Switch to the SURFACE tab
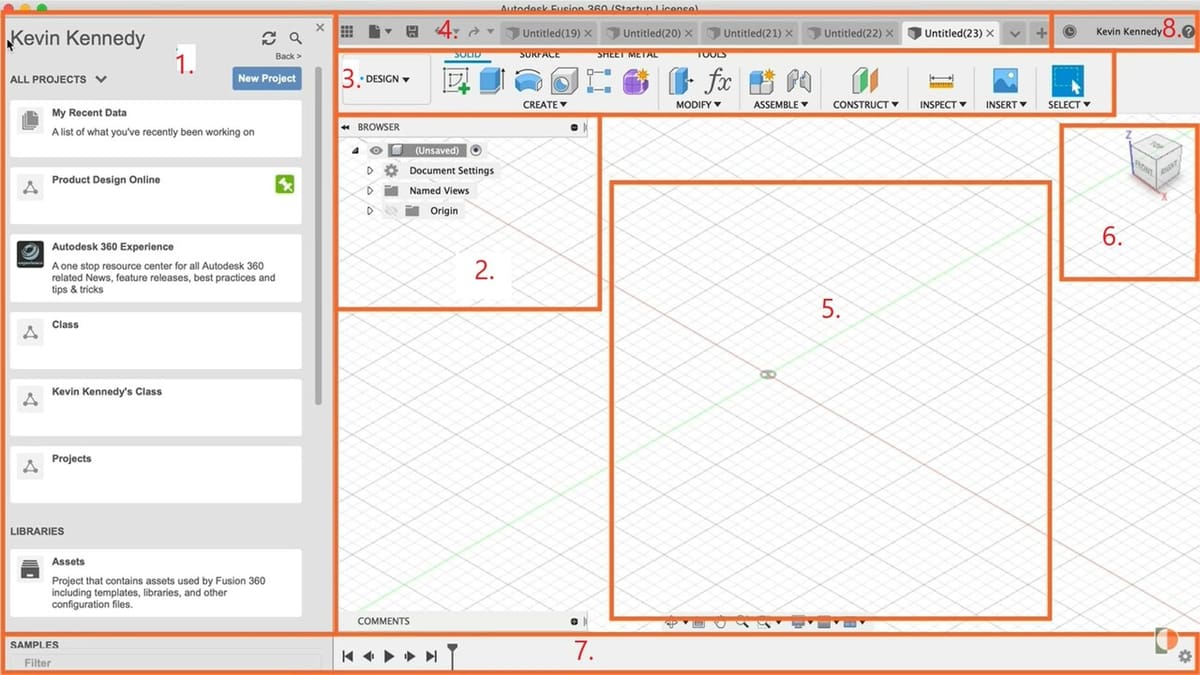 tap(540, 54)
